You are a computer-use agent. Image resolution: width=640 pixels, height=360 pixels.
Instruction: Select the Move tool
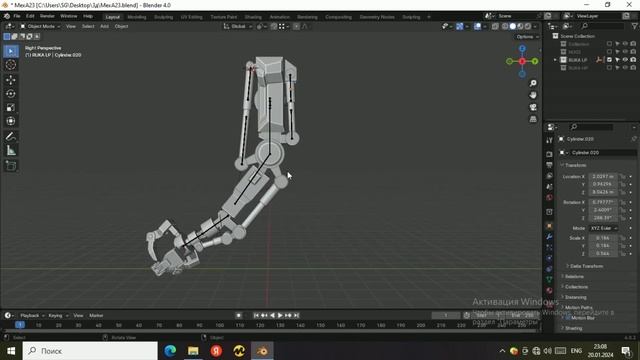coord(11,80)
